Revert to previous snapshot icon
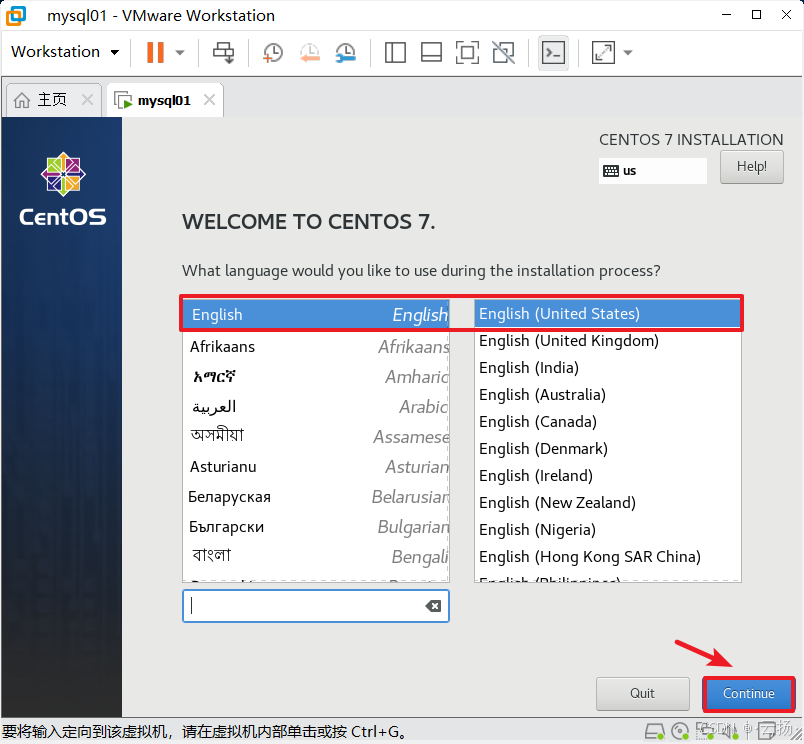The image size is (804, 744). click(310, 52)
